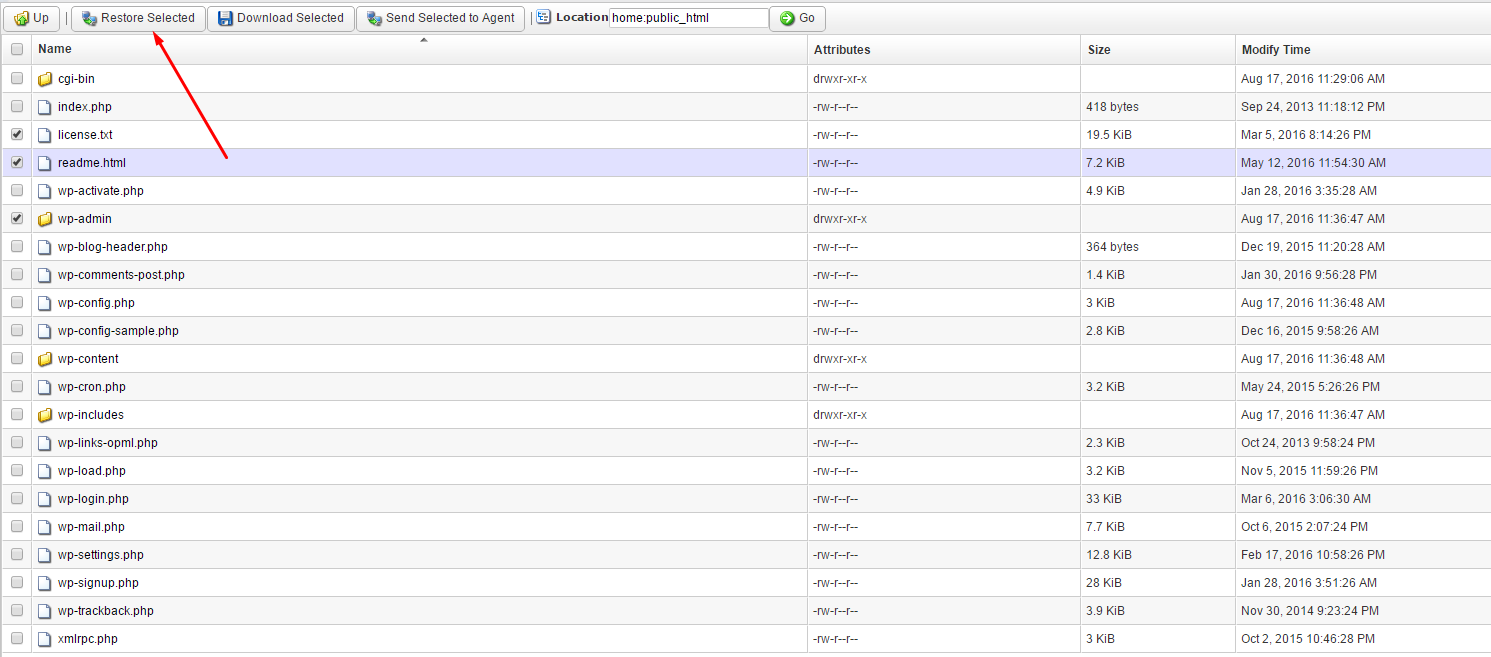The image size is (1491, 657).
Task: Click the Restore Selected button
Action: (138, 18)
